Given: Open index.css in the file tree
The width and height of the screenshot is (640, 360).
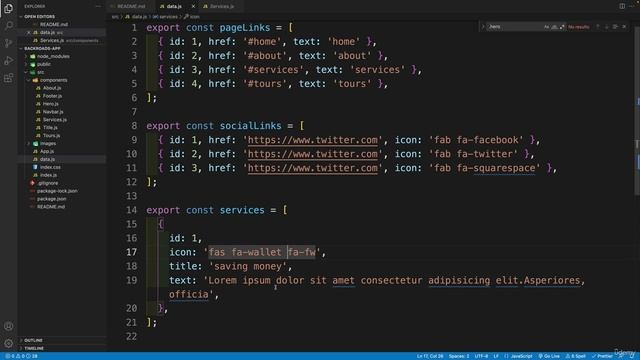Looking at the screenshot, I should (x=50, y=167).
